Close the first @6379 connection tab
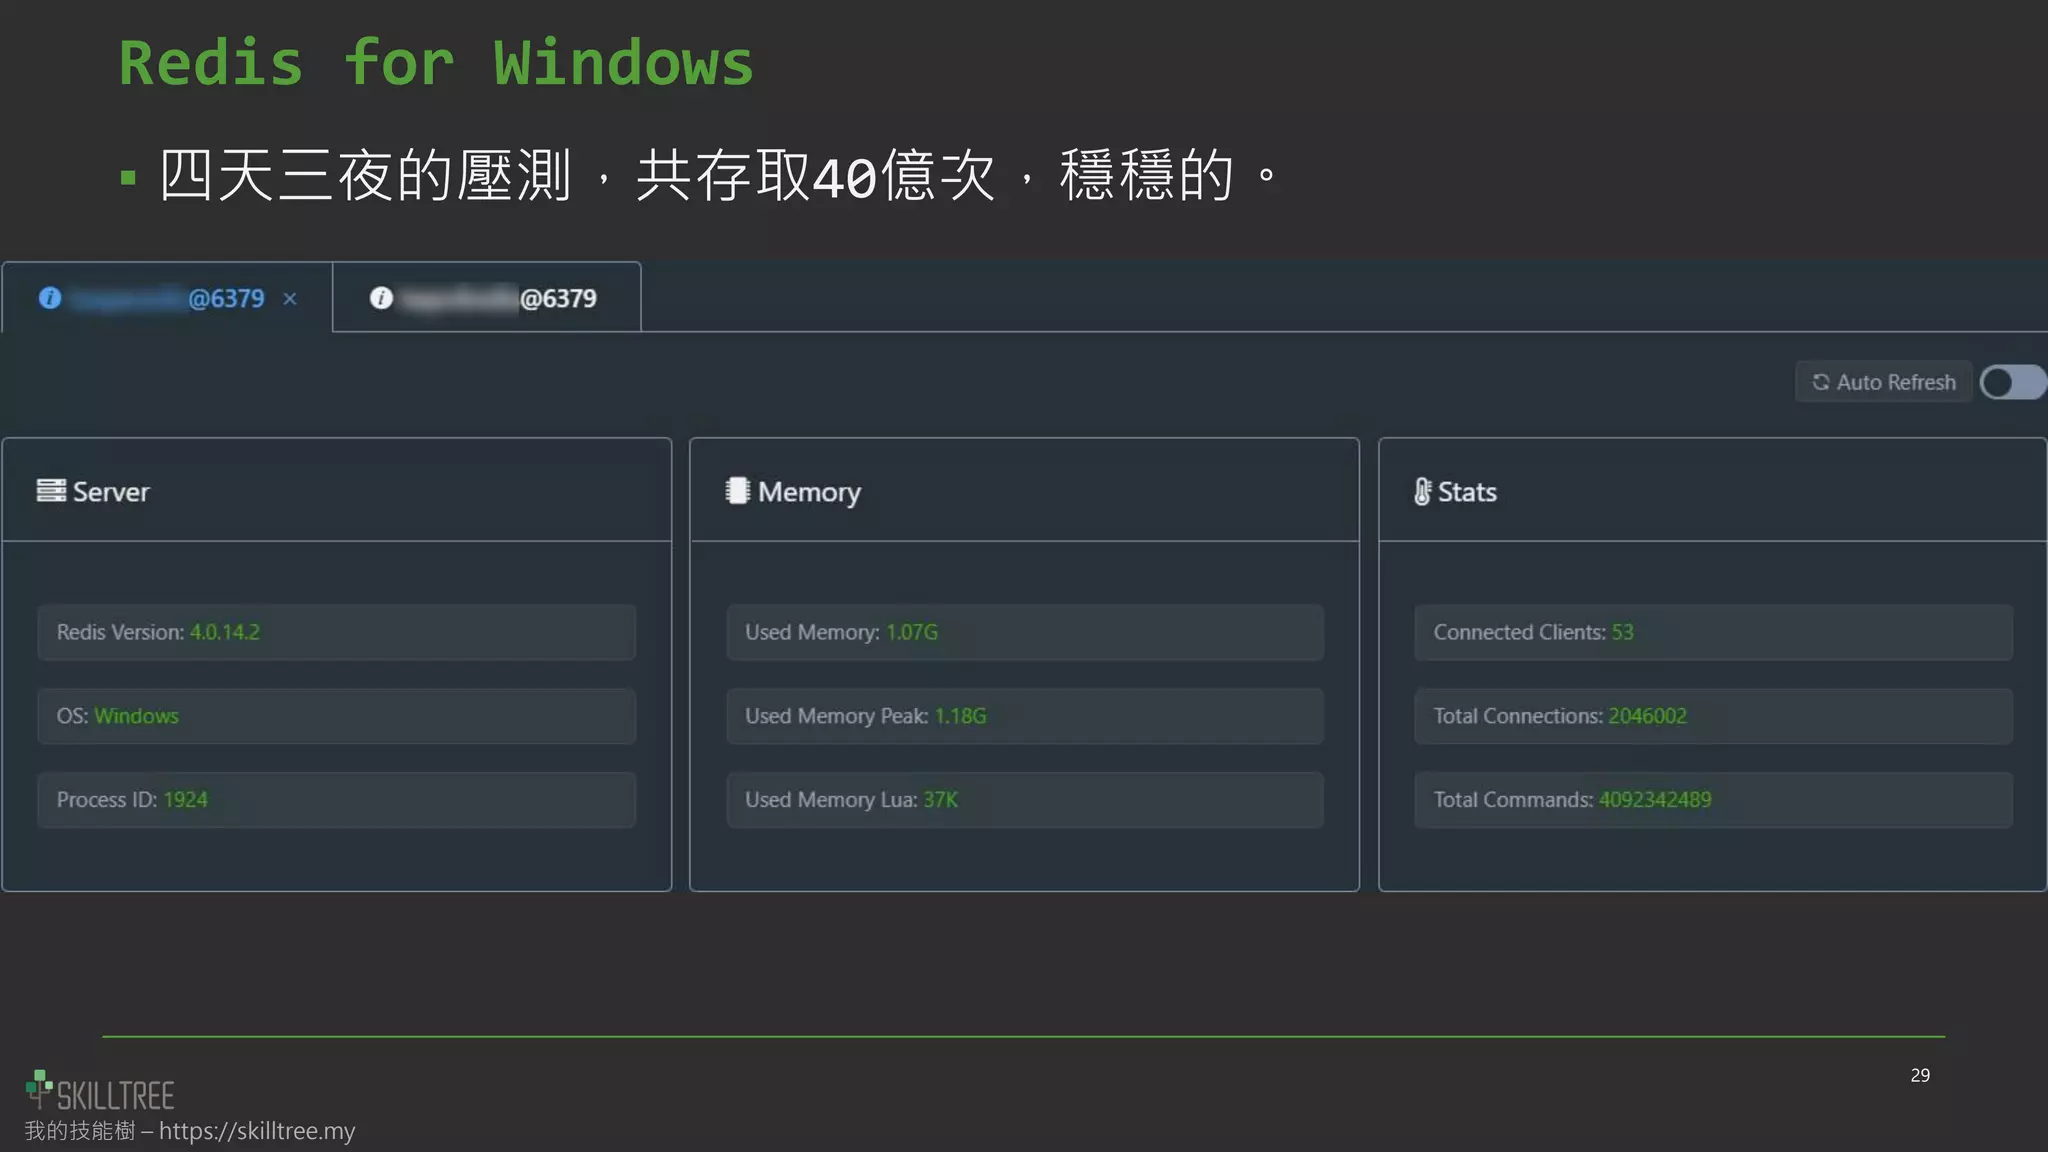 pyautogui.click(x=290, y=299)
